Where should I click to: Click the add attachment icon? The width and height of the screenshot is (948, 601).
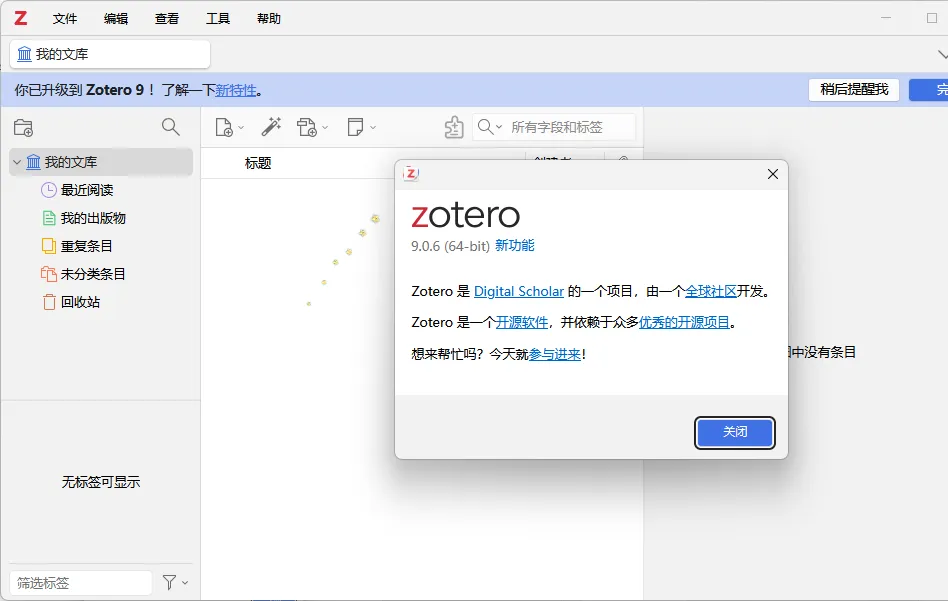click(x=307, y=128)
